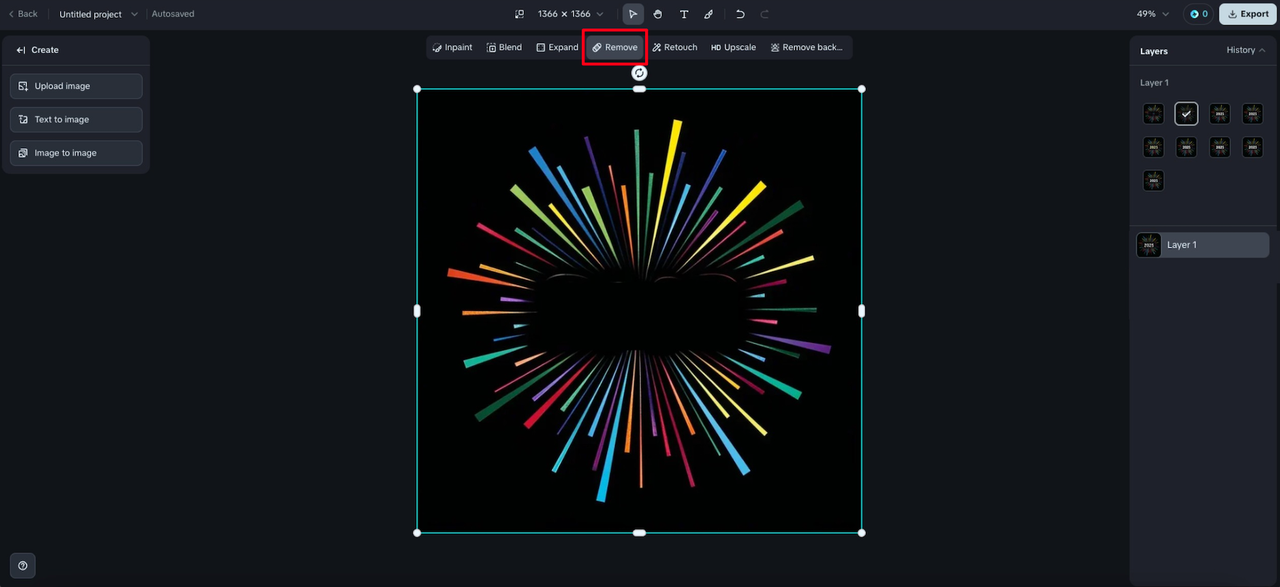Expand the Untitled project name dropdown
This screenshot has height=587, width=1280.
(98, 14)
